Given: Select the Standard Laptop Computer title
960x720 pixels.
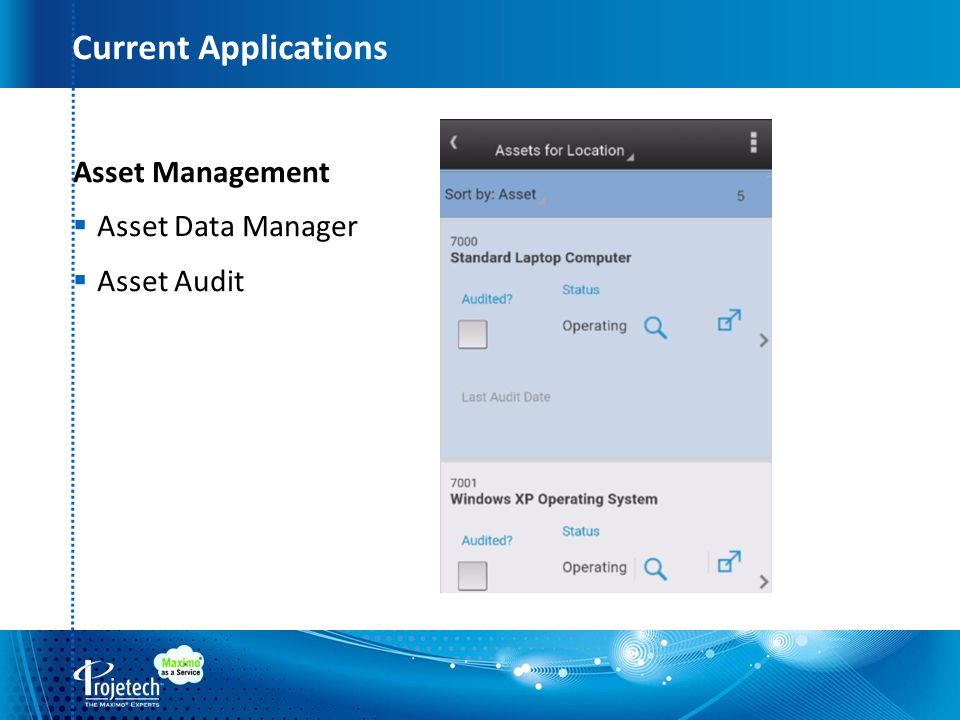Looking at the screenshot, I should pyautogui.click(x=541, y=258).
